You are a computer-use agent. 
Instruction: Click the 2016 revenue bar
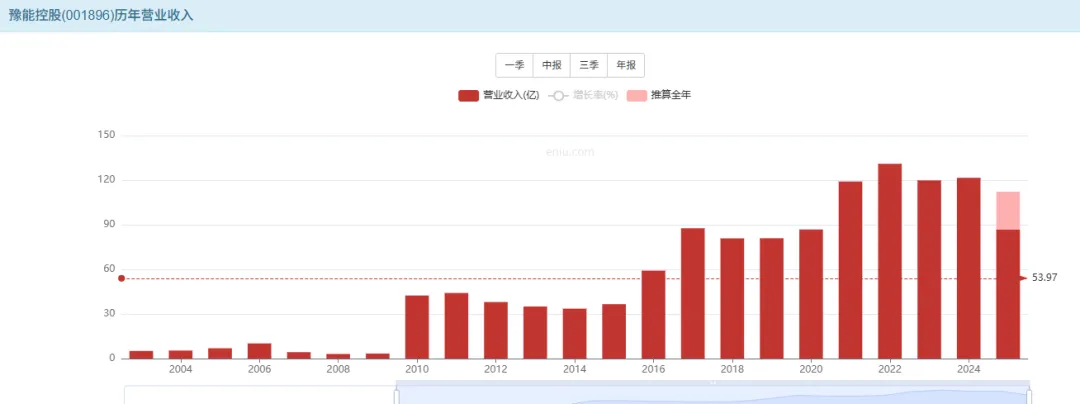coord(654,315)
